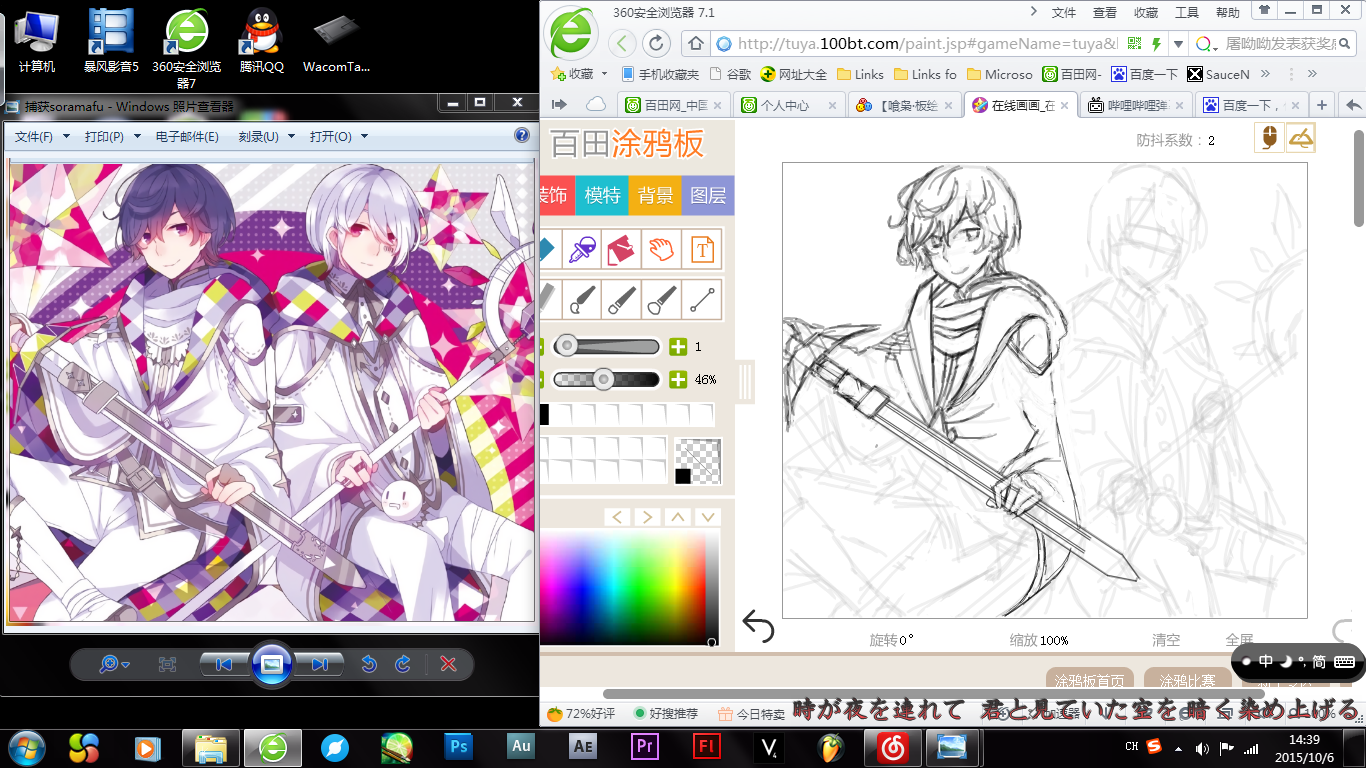Select the straight line tool
Viewport: 1366px width, 768px height.
702,299
